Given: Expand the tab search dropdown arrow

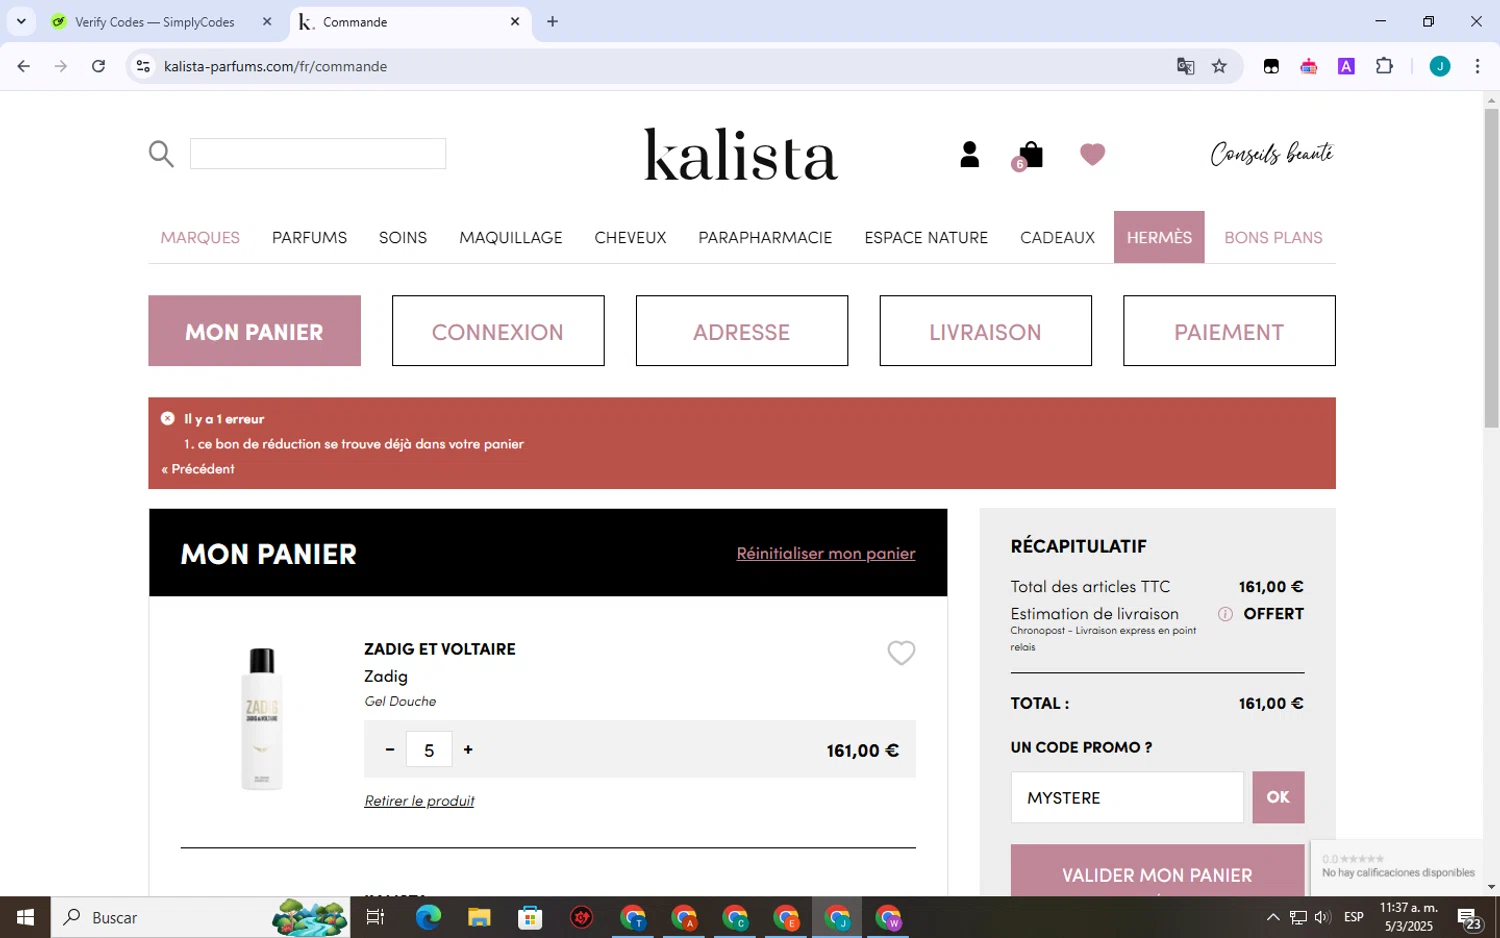Looking at the screenshot, I should (21, 21).
